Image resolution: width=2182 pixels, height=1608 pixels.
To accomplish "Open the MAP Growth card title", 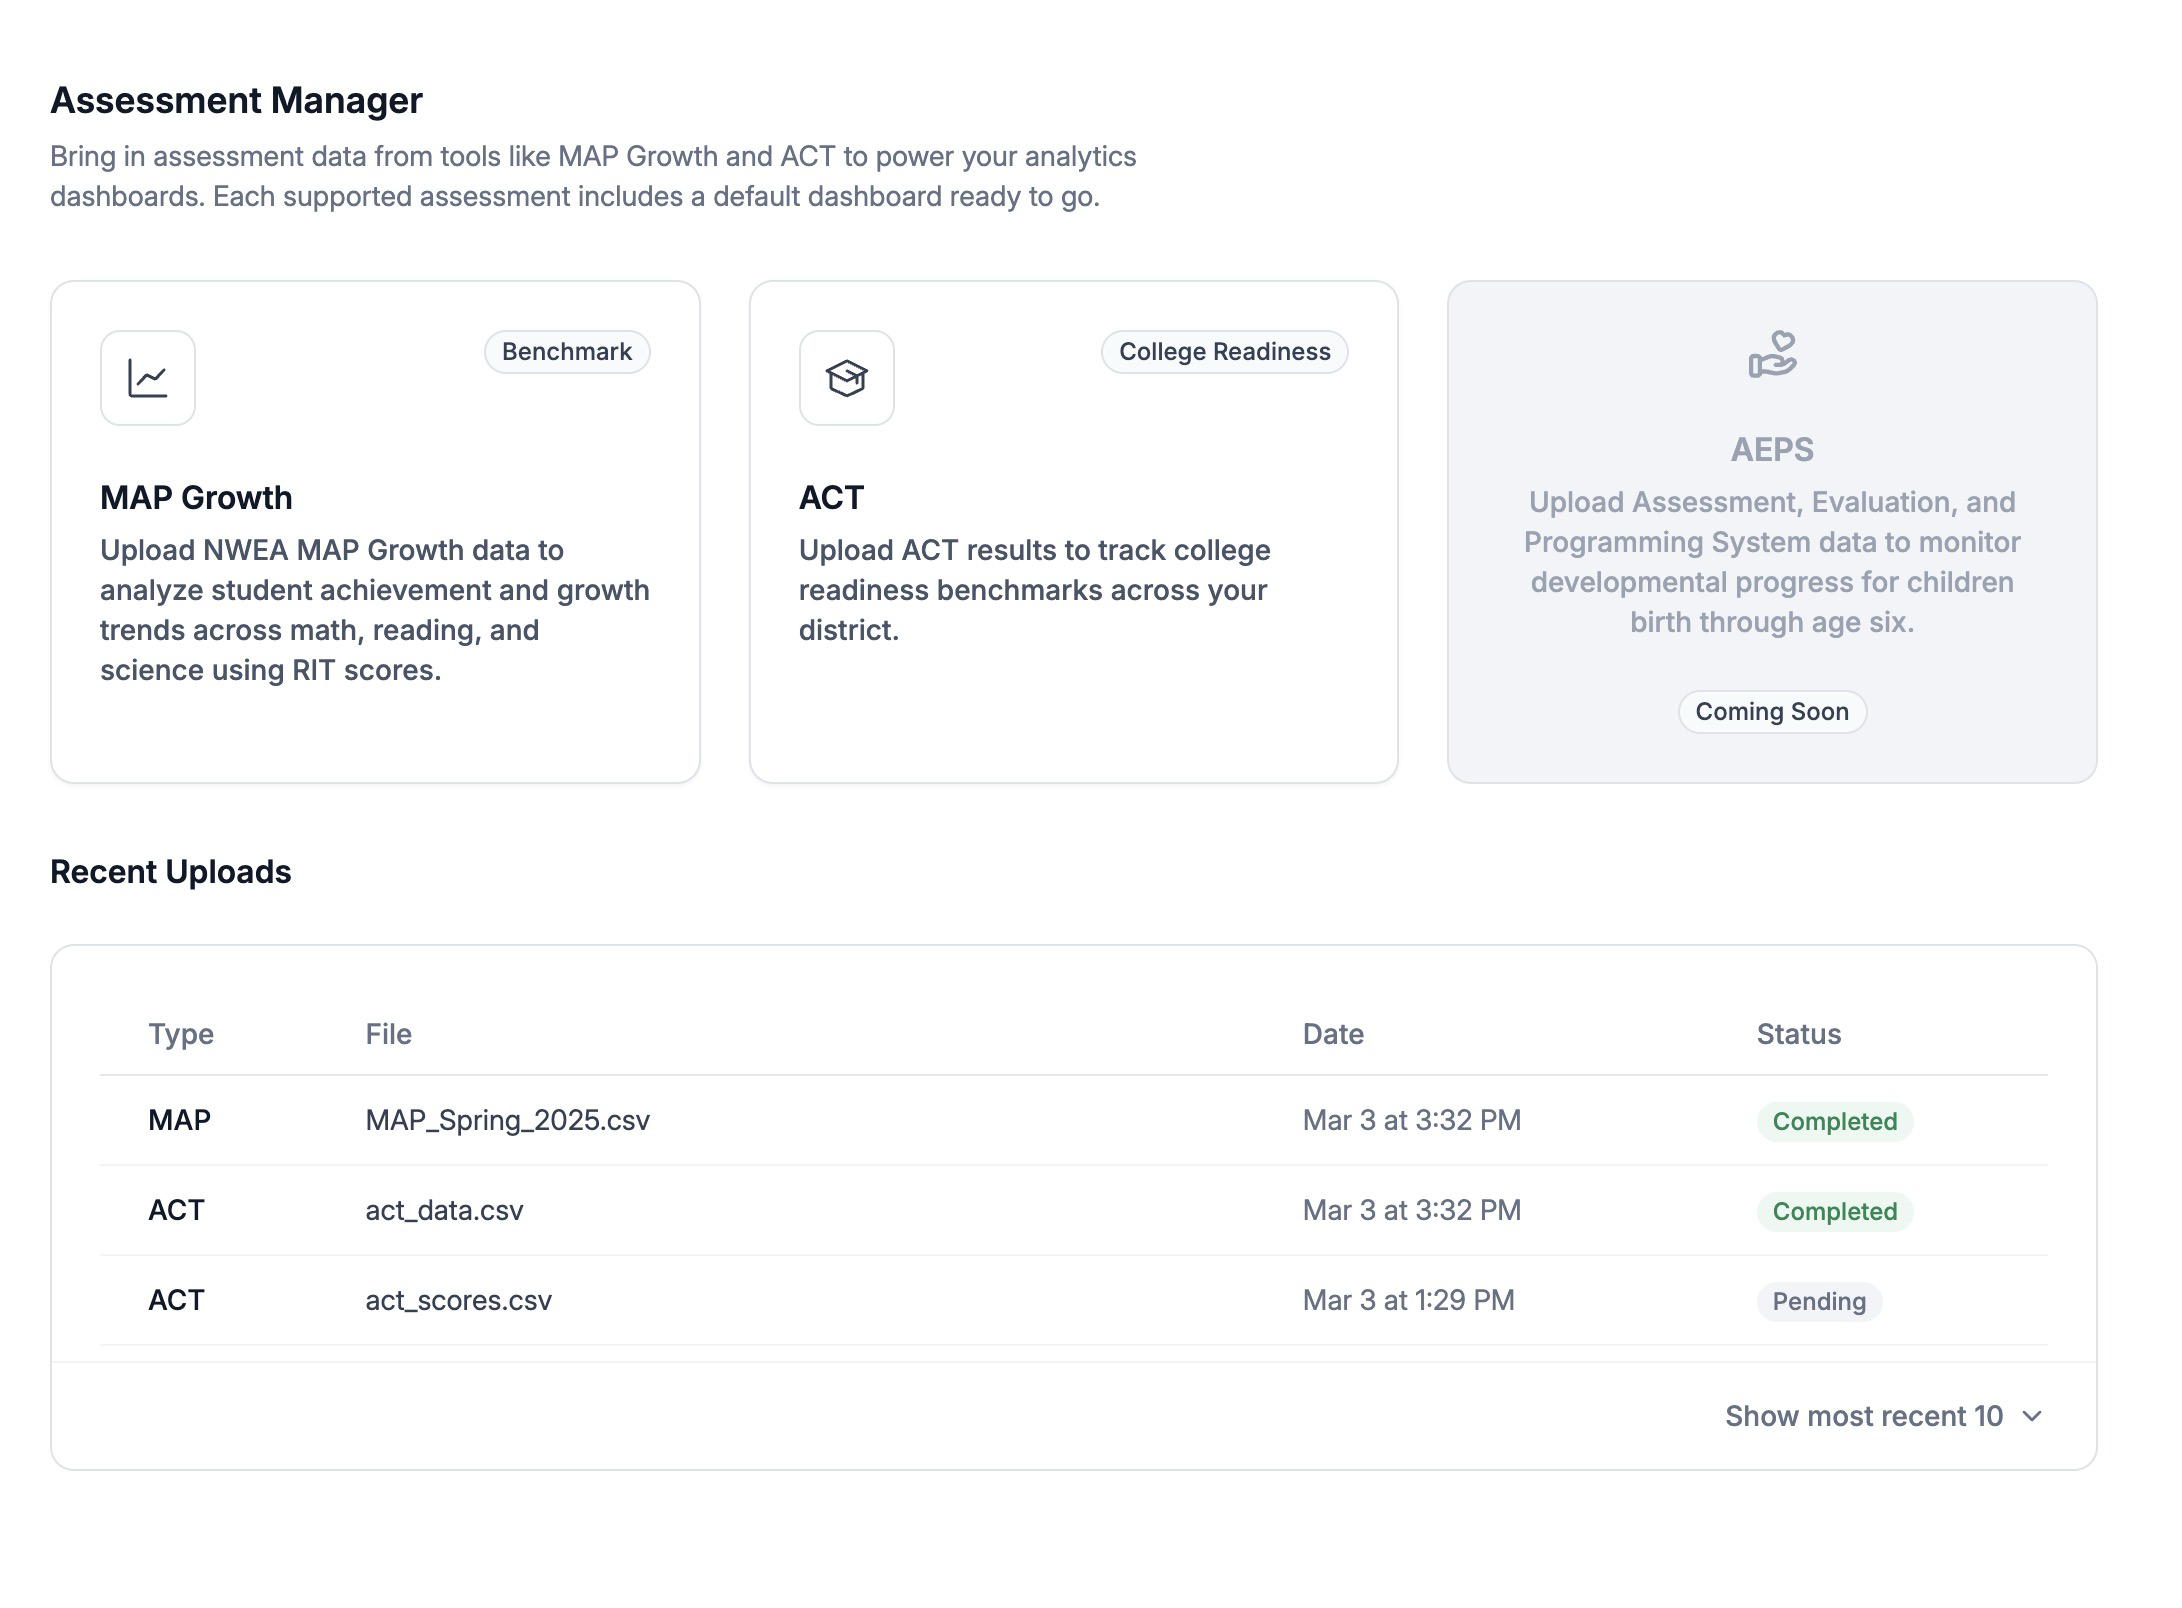I will pos(196,498).
